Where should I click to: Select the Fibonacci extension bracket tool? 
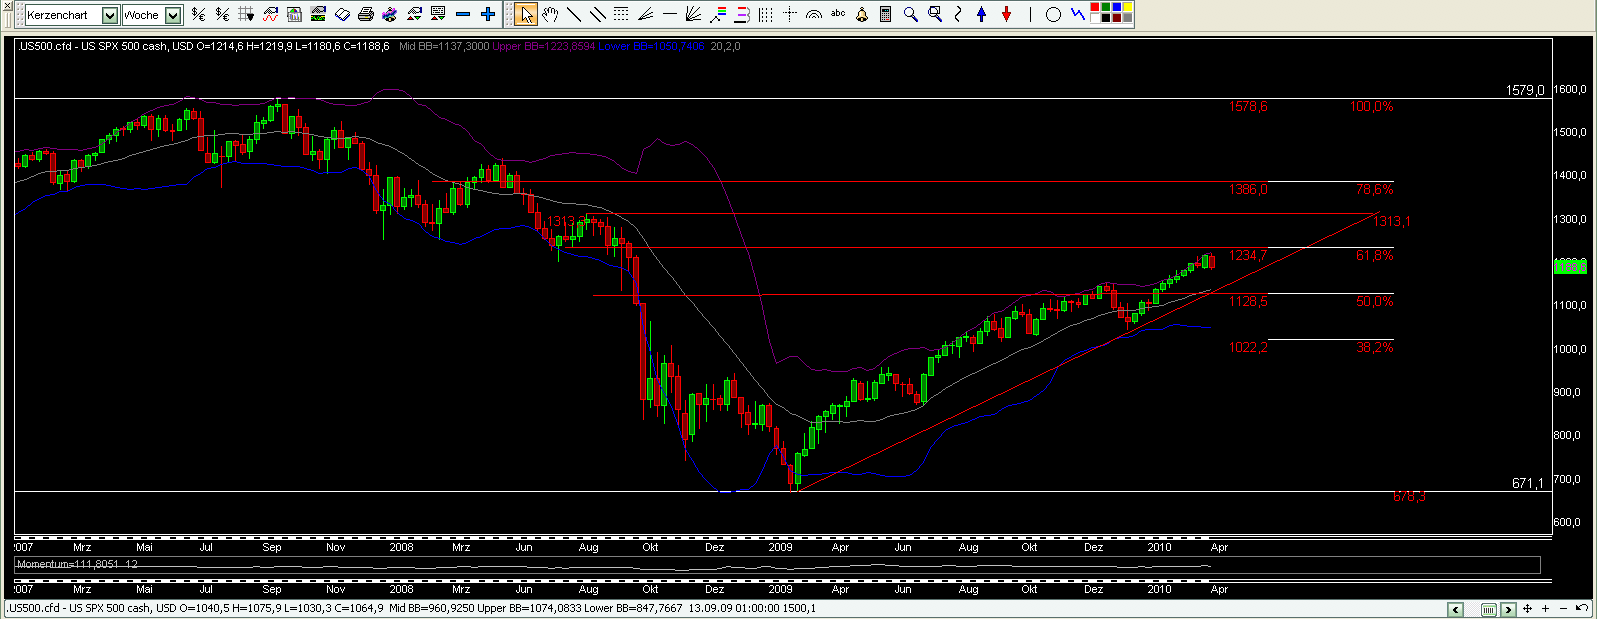[x=741, y=14]
